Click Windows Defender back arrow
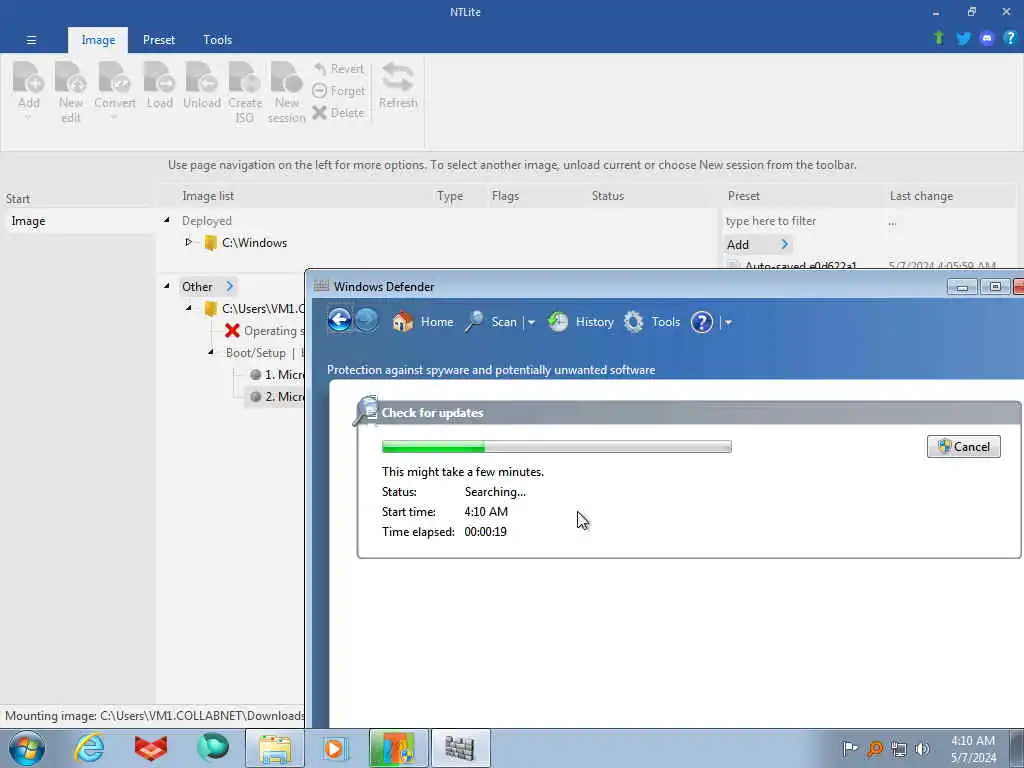Image resolution: width=1024 pixels, height=768 pixels. point(340,320)
